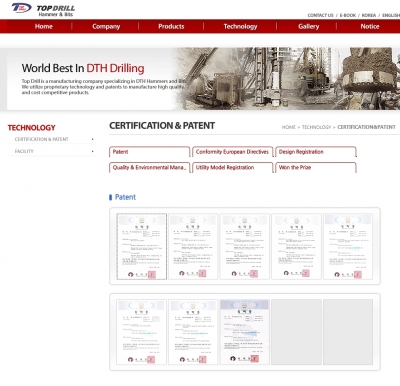Viewport: 400px width, 386px height.
Task: Open first patent certificate thumbnail
Action: click(x=142, y=246)
